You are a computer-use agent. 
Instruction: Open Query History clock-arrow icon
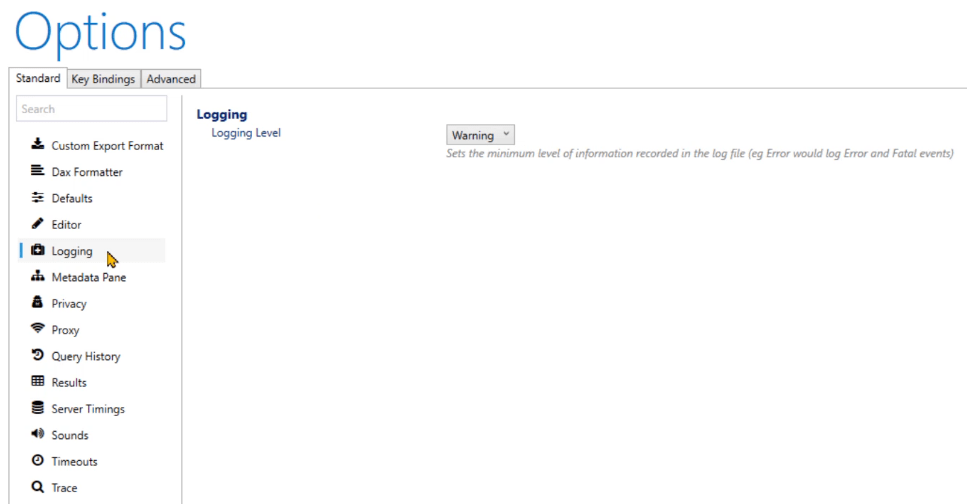[x=38, y=355]
